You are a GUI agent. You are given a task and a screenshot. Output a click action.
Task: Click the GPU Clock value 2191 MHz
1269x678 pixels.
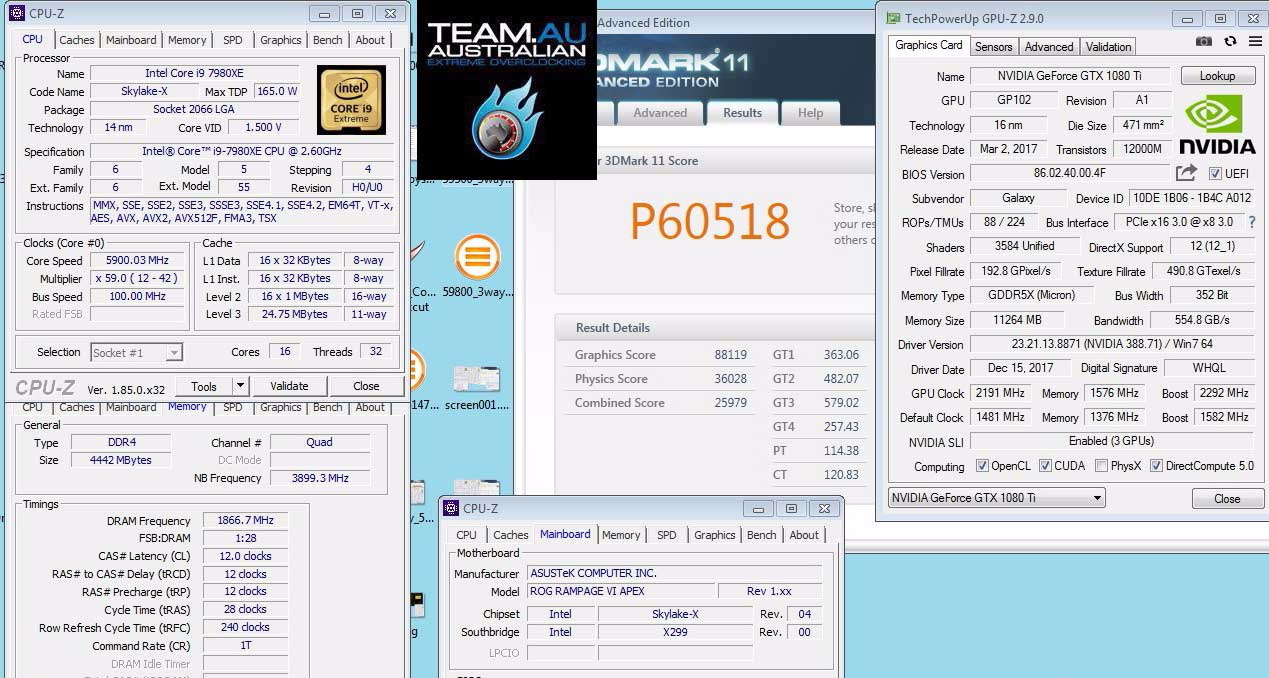[x=998, y=393]
